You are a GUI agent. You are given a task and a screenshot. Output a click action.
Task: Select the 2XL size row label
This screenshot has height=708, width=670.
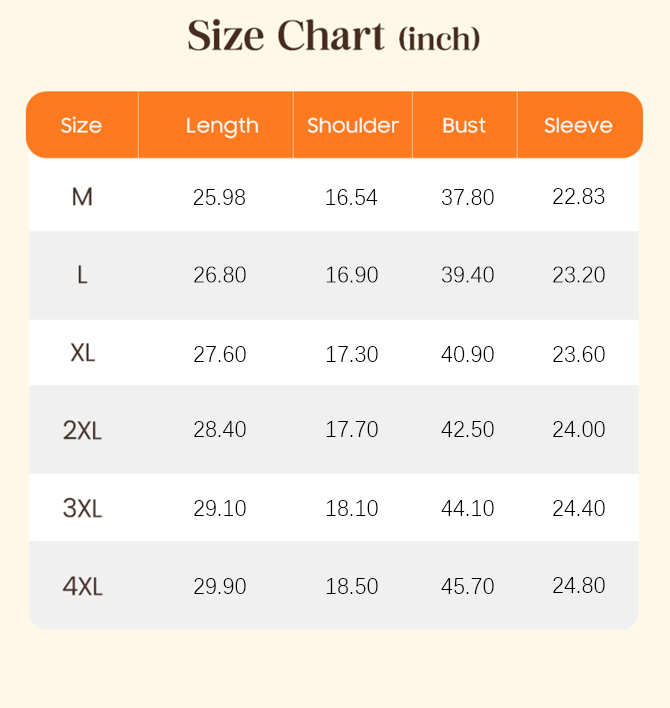click(82, 430)
